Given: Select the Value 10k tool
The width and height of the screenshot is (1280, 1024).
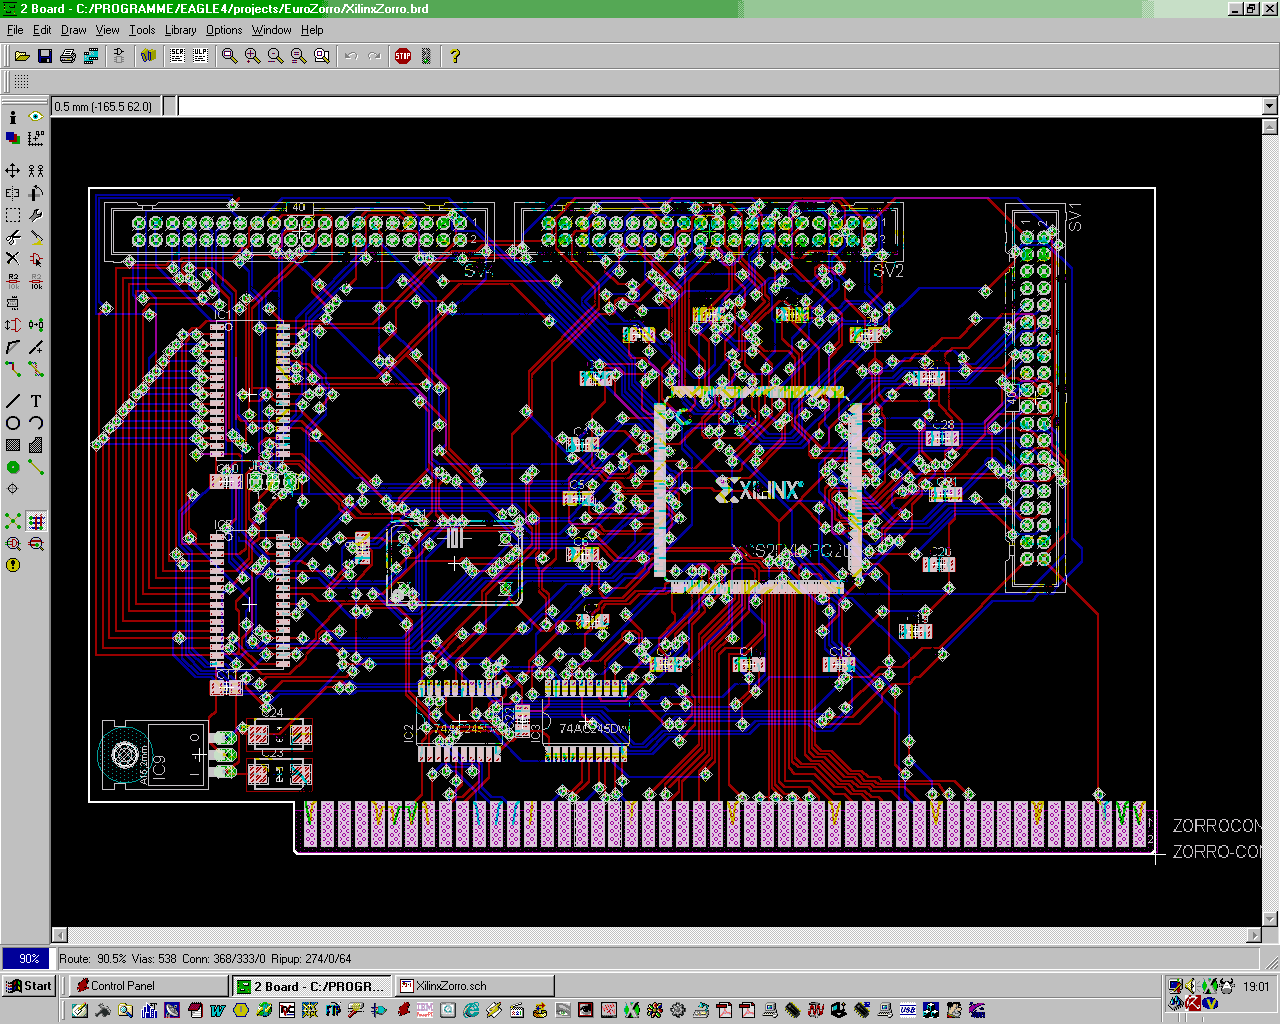Looking at the screenshot, I should pos(36,281).
